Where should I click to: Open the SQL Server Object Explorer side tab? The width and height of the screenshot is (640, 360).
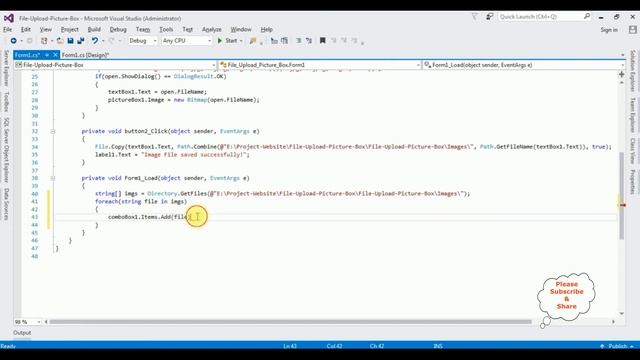coord(6,150)
